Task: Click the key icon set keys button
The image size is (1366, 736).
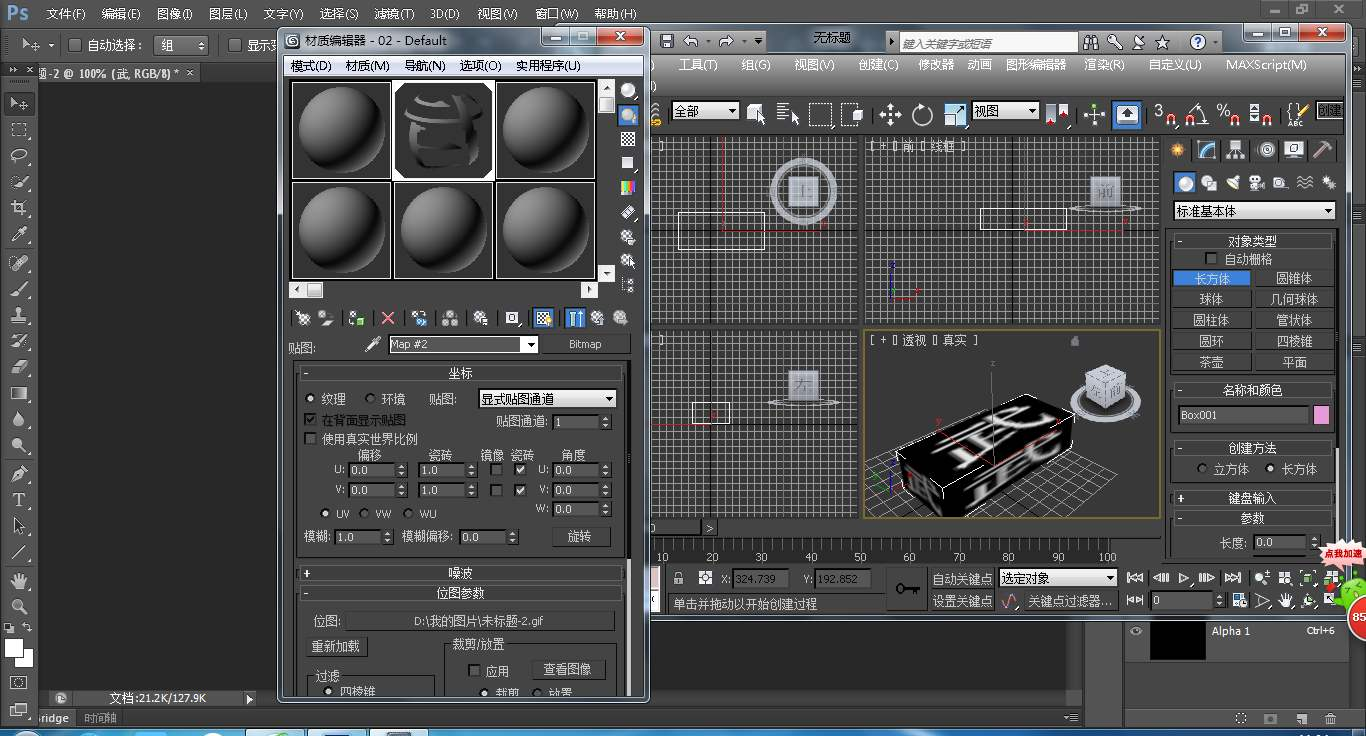Action: click(x=908, y=589)
